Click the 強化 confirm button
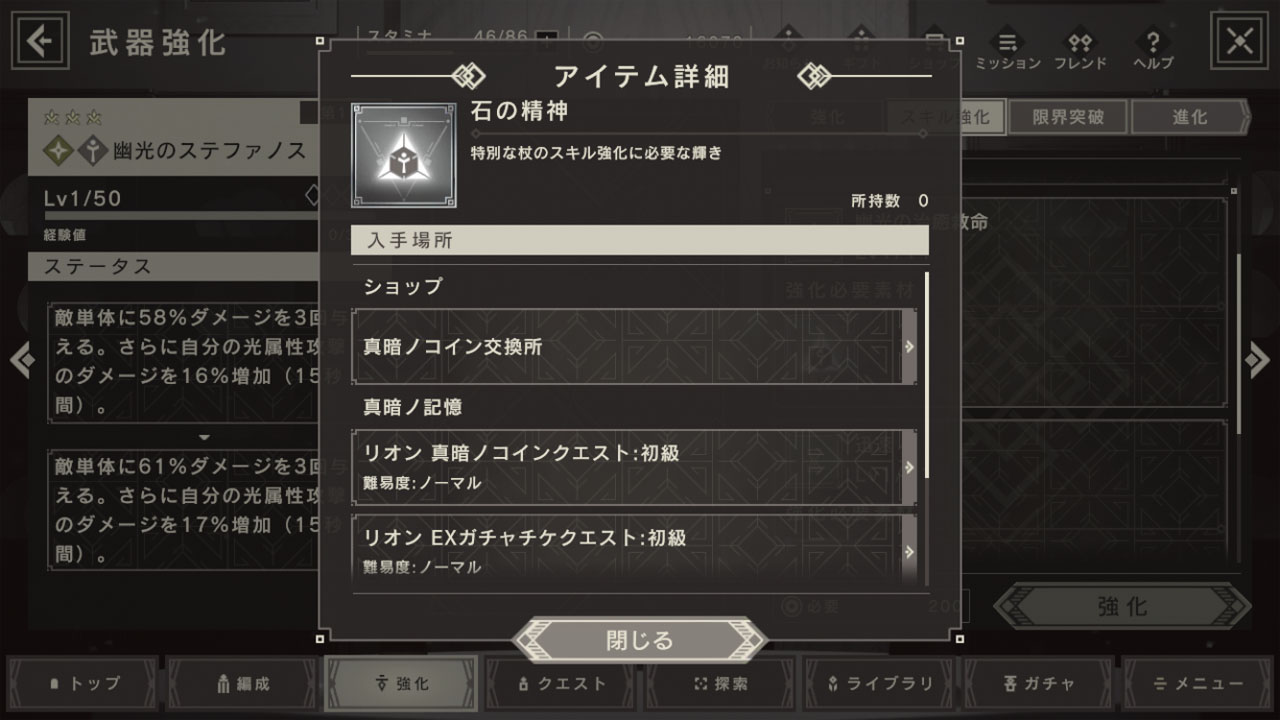Image resolution: width=1280 pixels, height=720 pixels. [1122, 606]
